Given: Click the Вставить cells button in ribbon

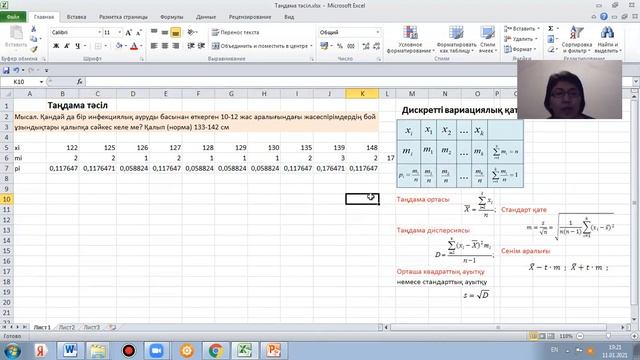Looking at the screenshot, I should click(x=521, y=29).
